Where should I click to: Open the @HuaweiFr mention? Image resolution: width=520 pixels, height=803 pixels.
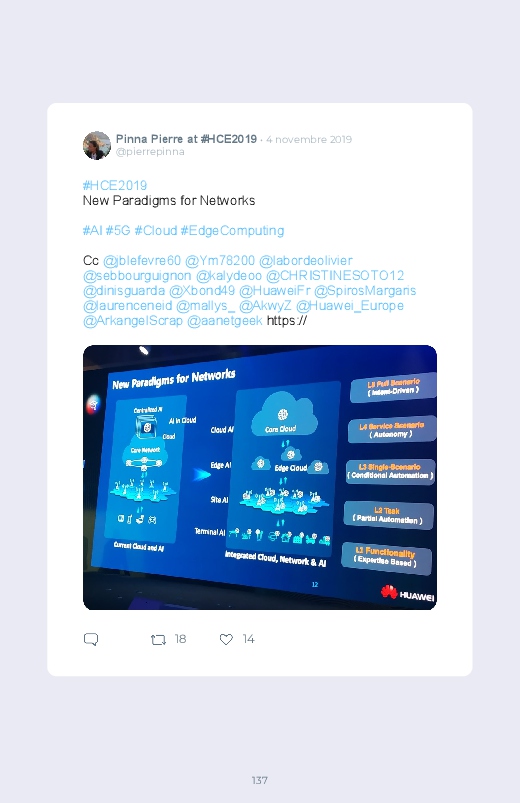[x=275, y=291]
